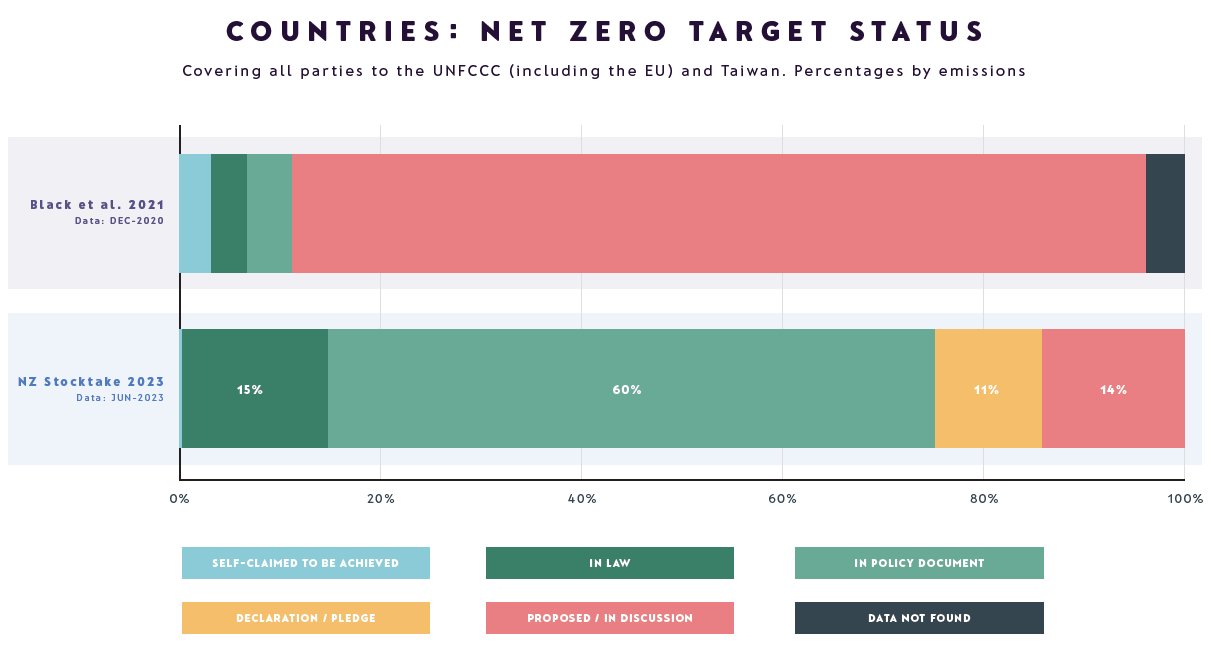Click the "Proposed / in discussion" legend button
The width and height of the screenshot is (1211, 655).
pos(609,618)
